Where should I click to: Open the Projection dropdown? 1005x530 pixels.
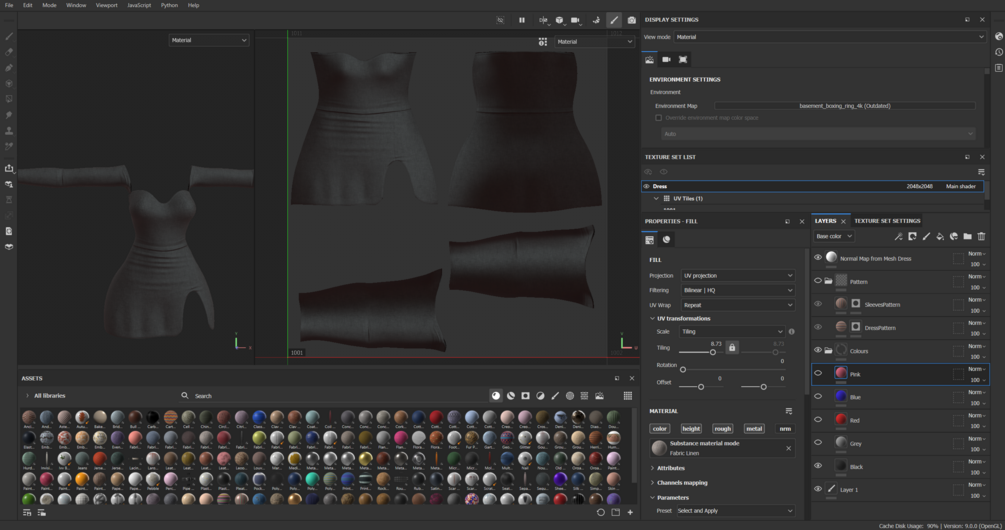pos(737,276)
